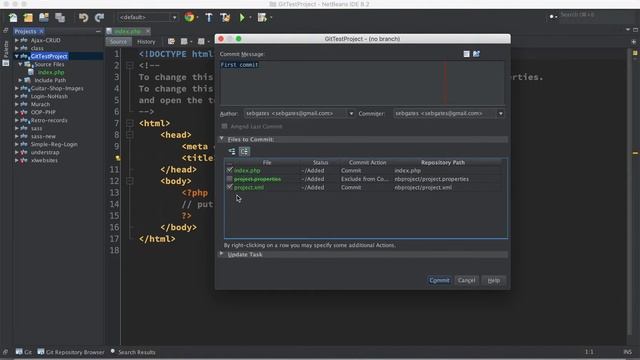640x360 pixels.
Task: Click the Recent Messages icon in commit dialog
Action: point(467,54)
